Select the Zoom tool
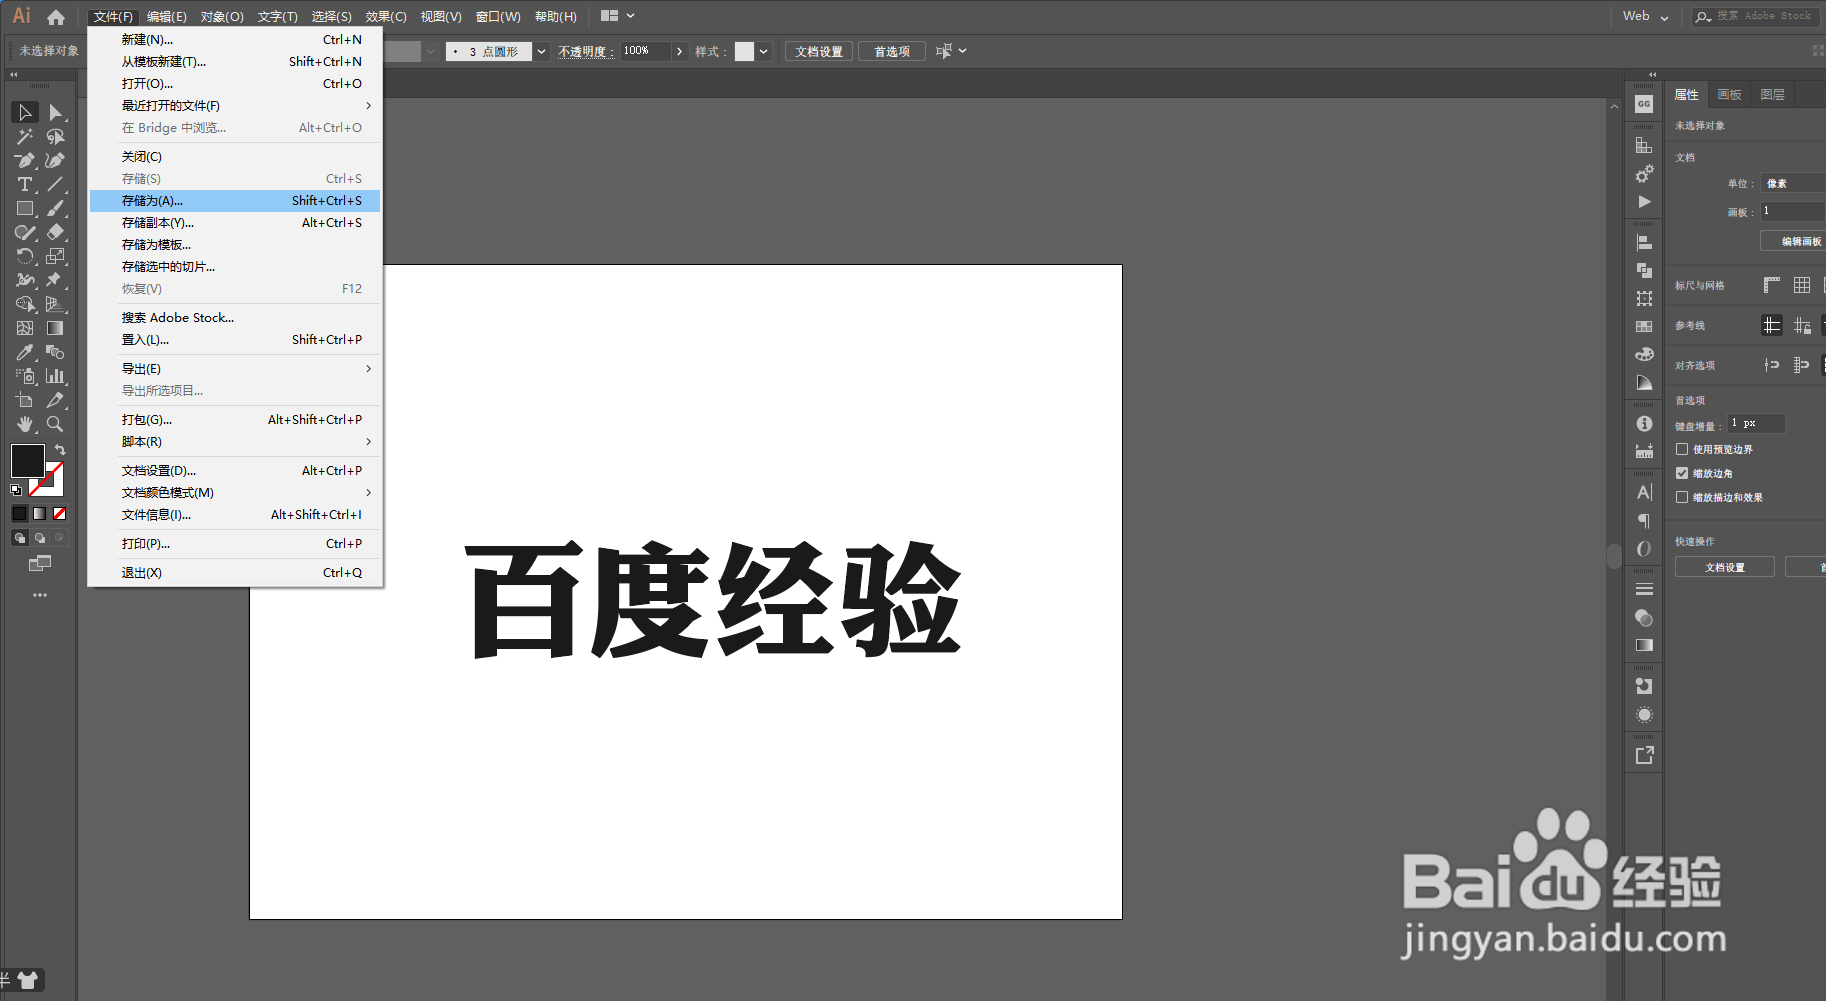This screenshot has width=1826, height=1001. click(56, 423)
